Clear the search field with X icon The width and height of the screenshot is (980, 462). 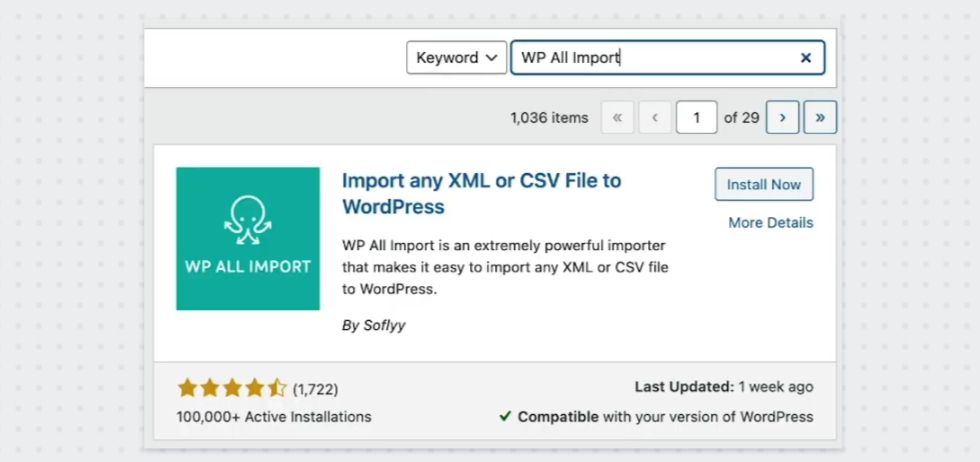click(x=806, y=58)
